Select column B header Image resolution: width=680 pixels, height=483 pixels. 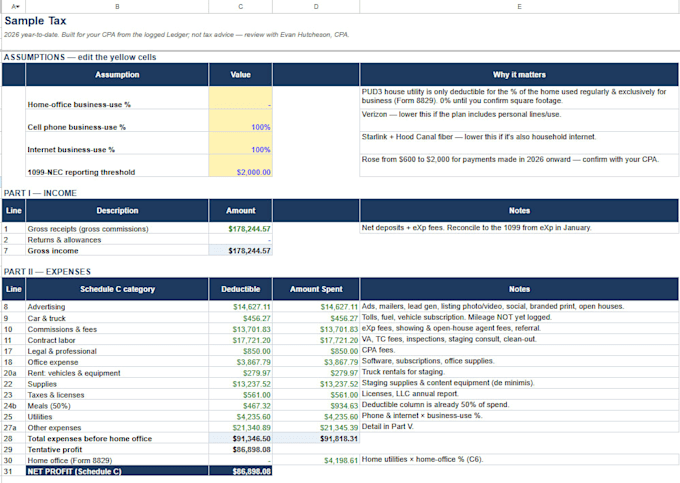(117, 7)
